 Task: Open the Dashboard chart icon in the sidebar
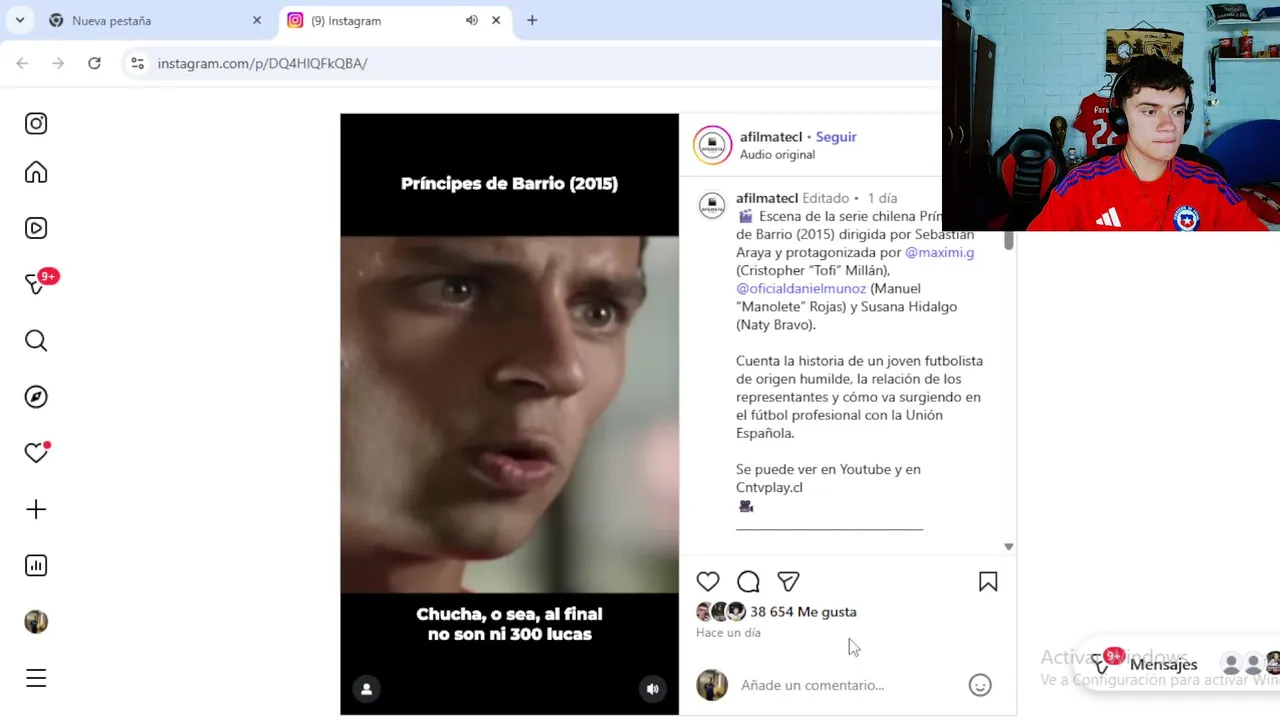(36, 566)
